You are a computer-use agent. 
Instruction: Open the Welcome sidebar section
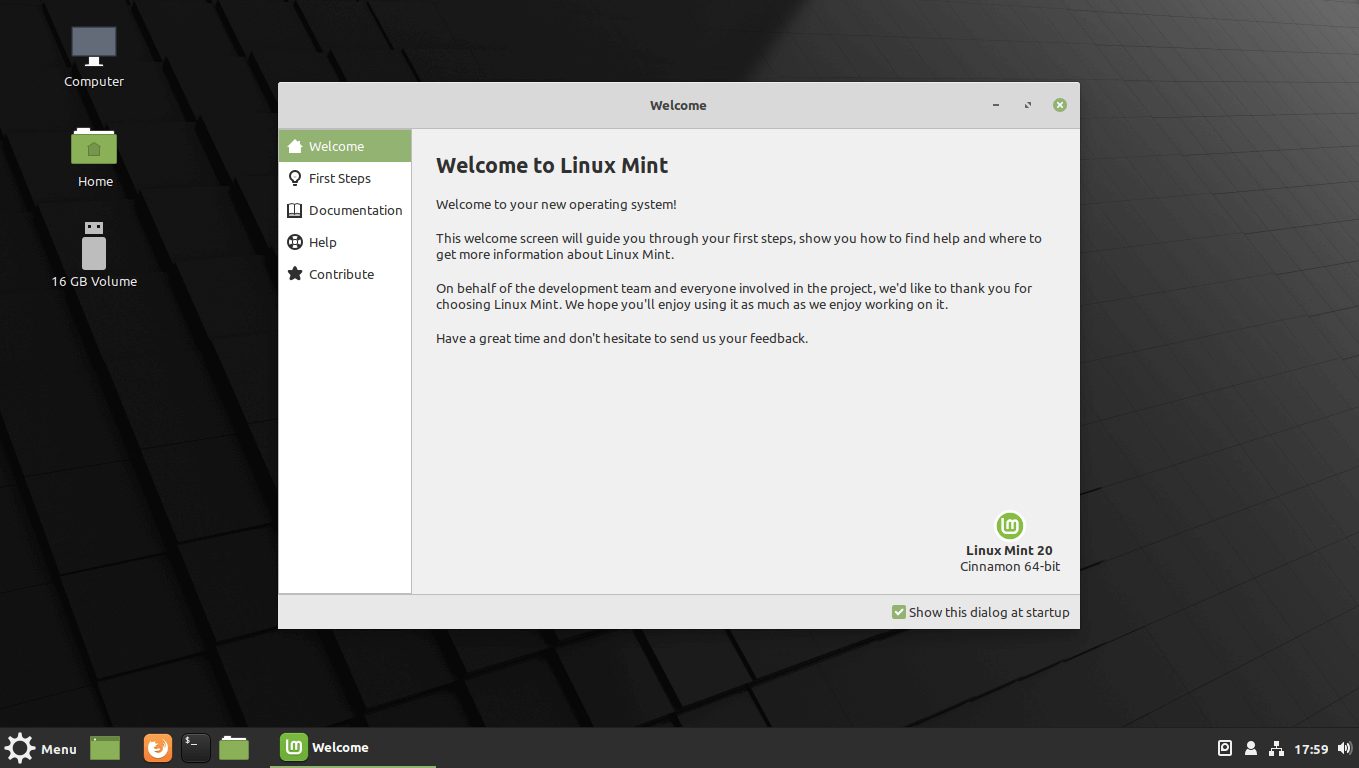click(345, 146)
